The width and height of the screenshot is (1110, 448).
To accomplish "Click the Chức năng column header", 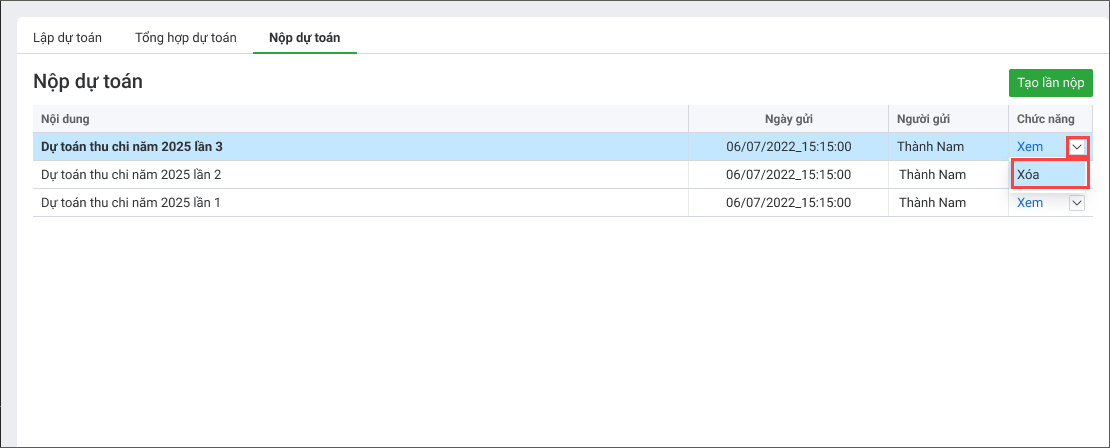I will point(1046,119).
